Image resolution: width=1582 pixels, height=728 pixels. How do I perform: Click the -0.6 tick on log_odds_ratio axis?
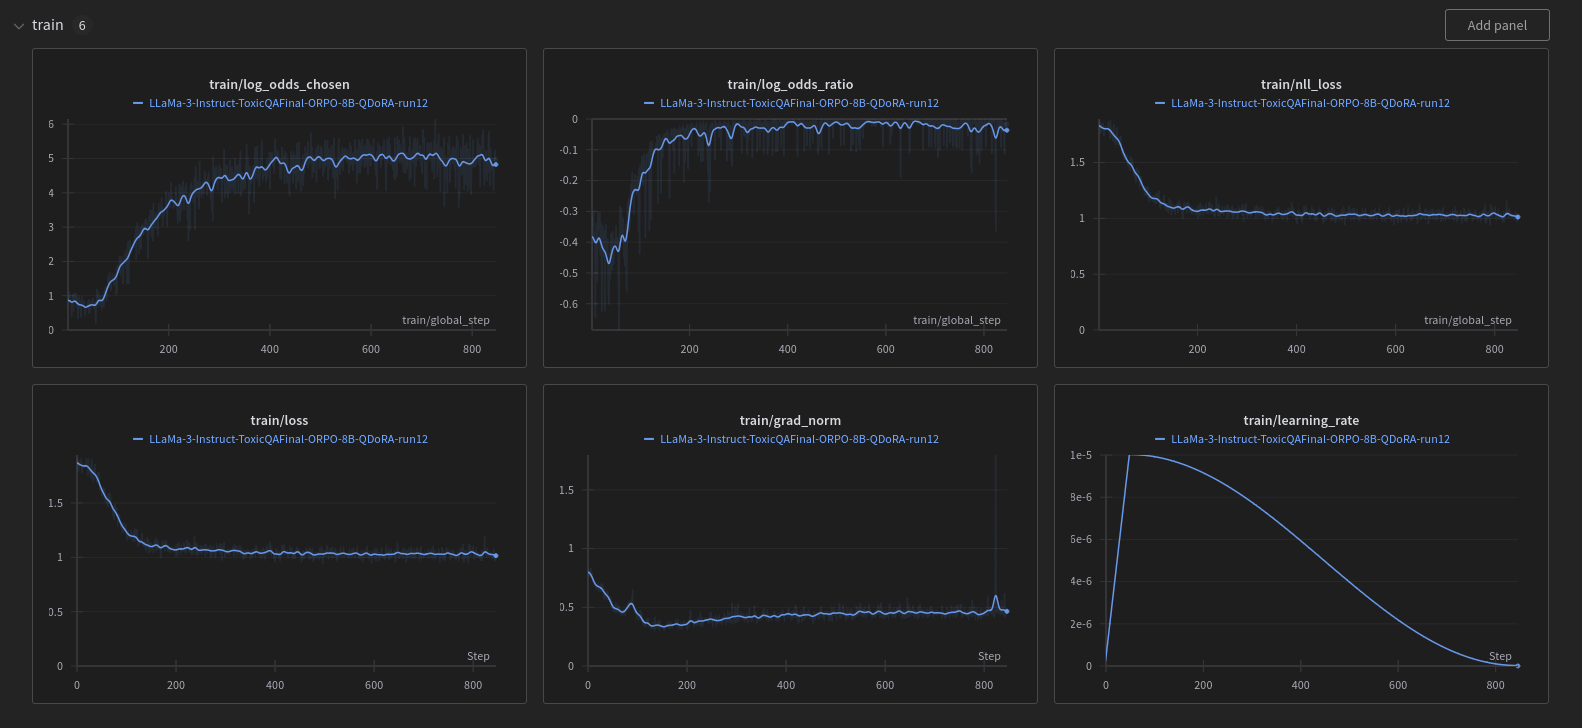[x=568, y=304]
